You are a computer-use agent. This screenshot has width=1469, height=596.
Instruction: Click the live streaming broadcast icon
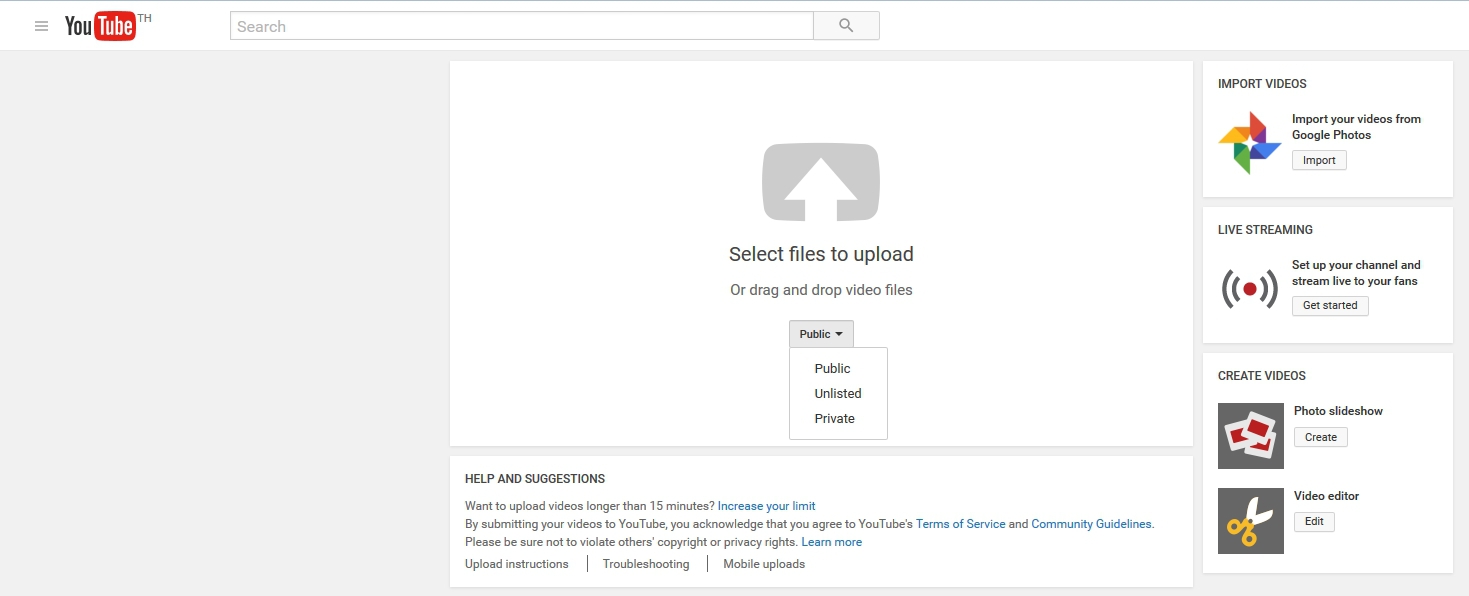(x=1250, y=289)
